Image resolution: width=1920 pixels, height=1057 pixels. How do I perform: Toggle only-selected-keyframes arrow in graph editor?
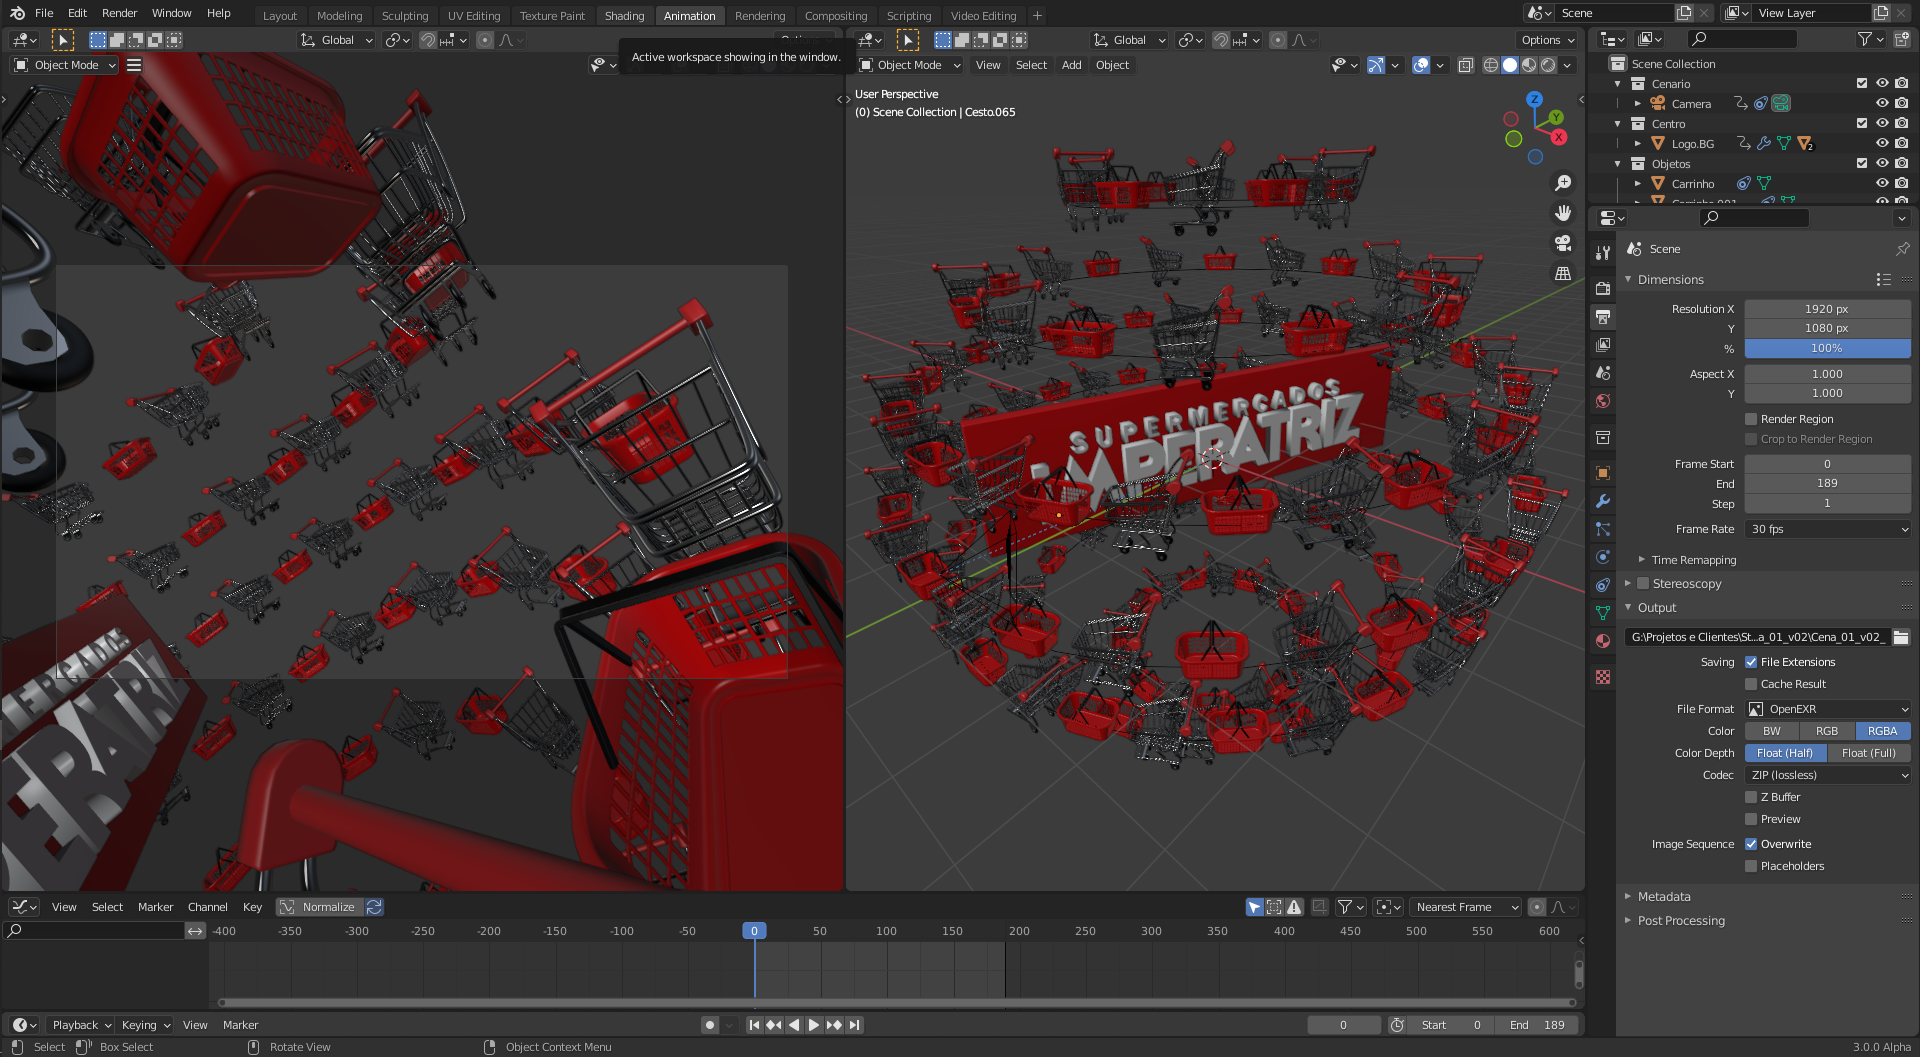(1254, 907)
